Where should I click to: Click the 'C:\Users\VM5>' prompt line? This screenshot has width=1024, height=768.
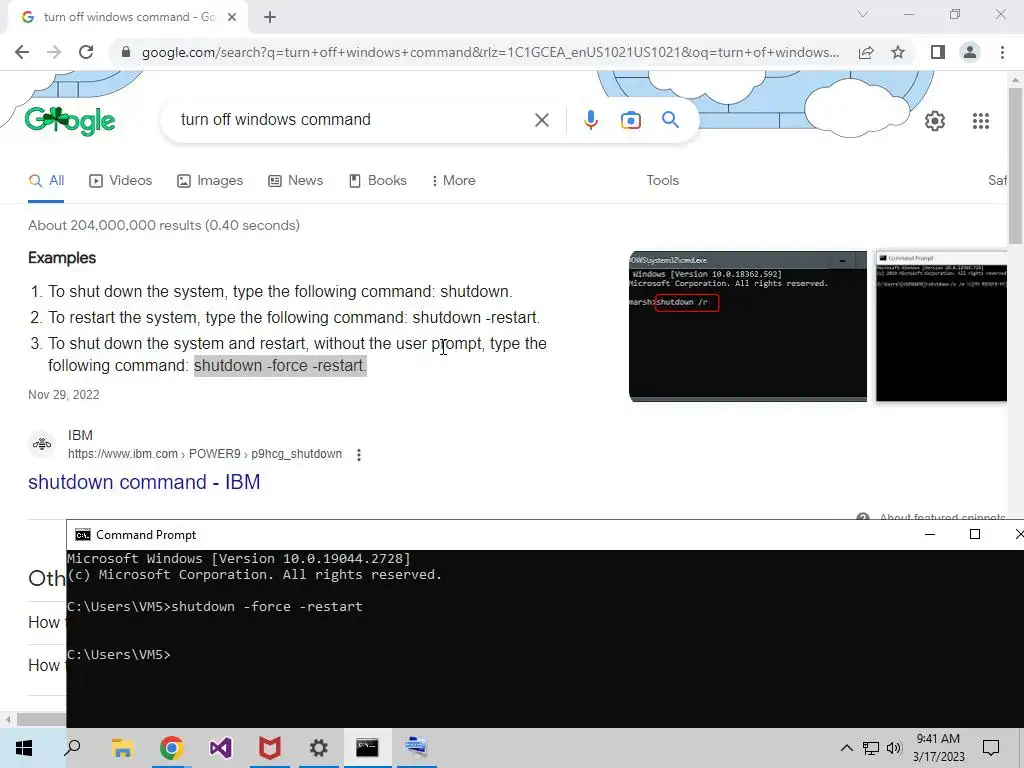[119, 655]
